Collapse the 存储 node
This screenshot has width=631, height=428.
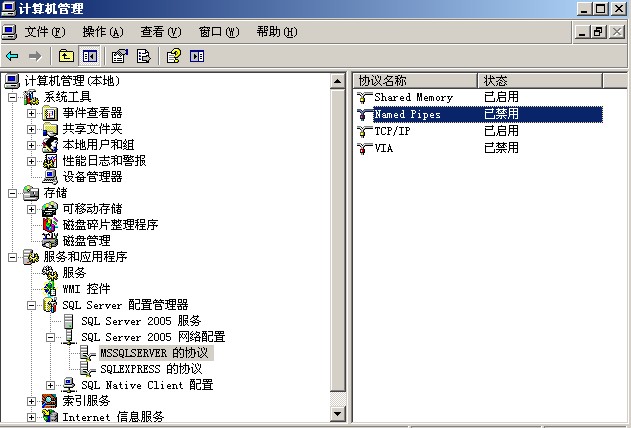point(12,193)
